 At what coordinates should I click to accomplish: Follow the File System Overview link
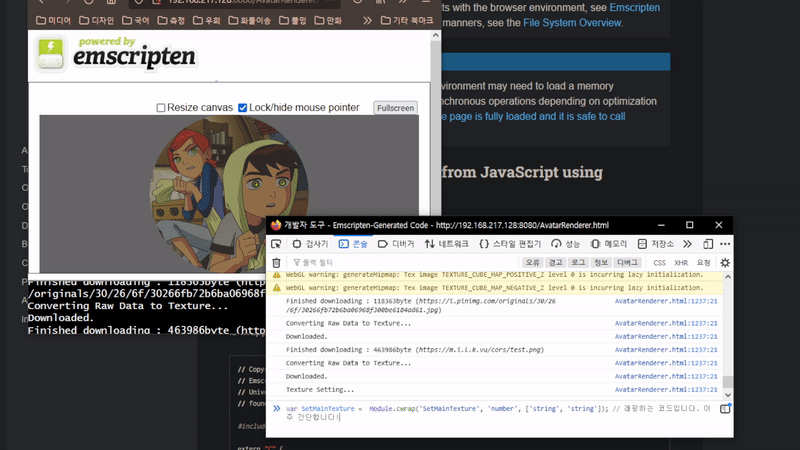coord(571,22)
